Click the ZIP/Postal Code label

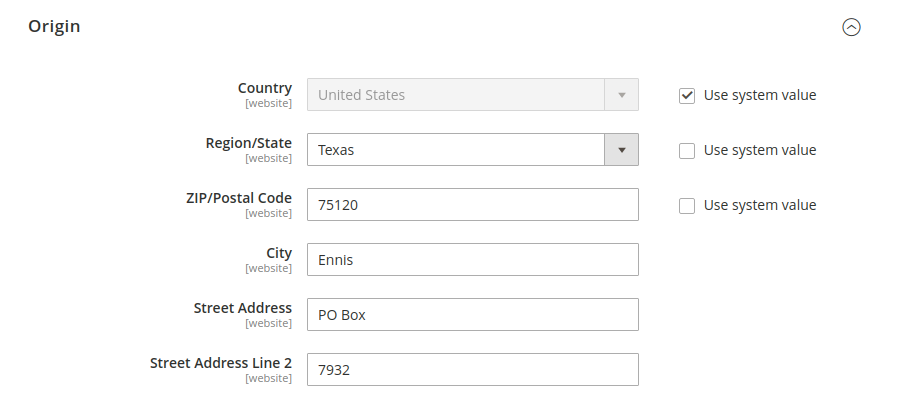tap(239, 199)
